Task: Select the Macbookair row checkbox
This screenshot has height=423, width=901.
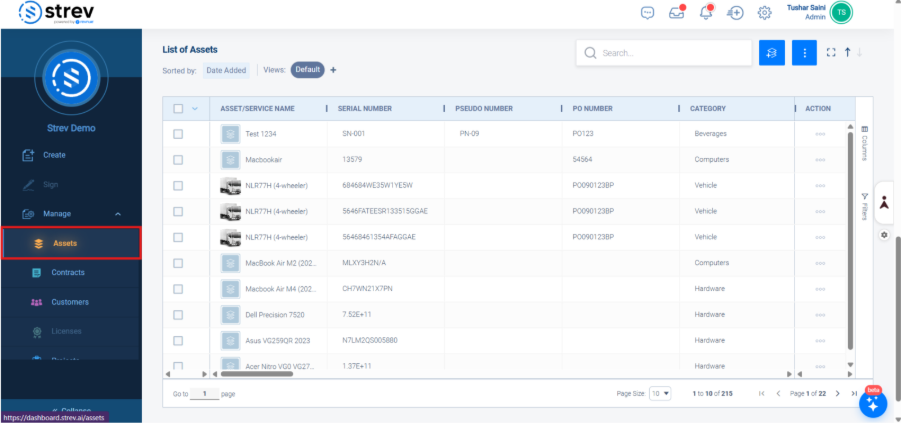Action: (178, 159)
